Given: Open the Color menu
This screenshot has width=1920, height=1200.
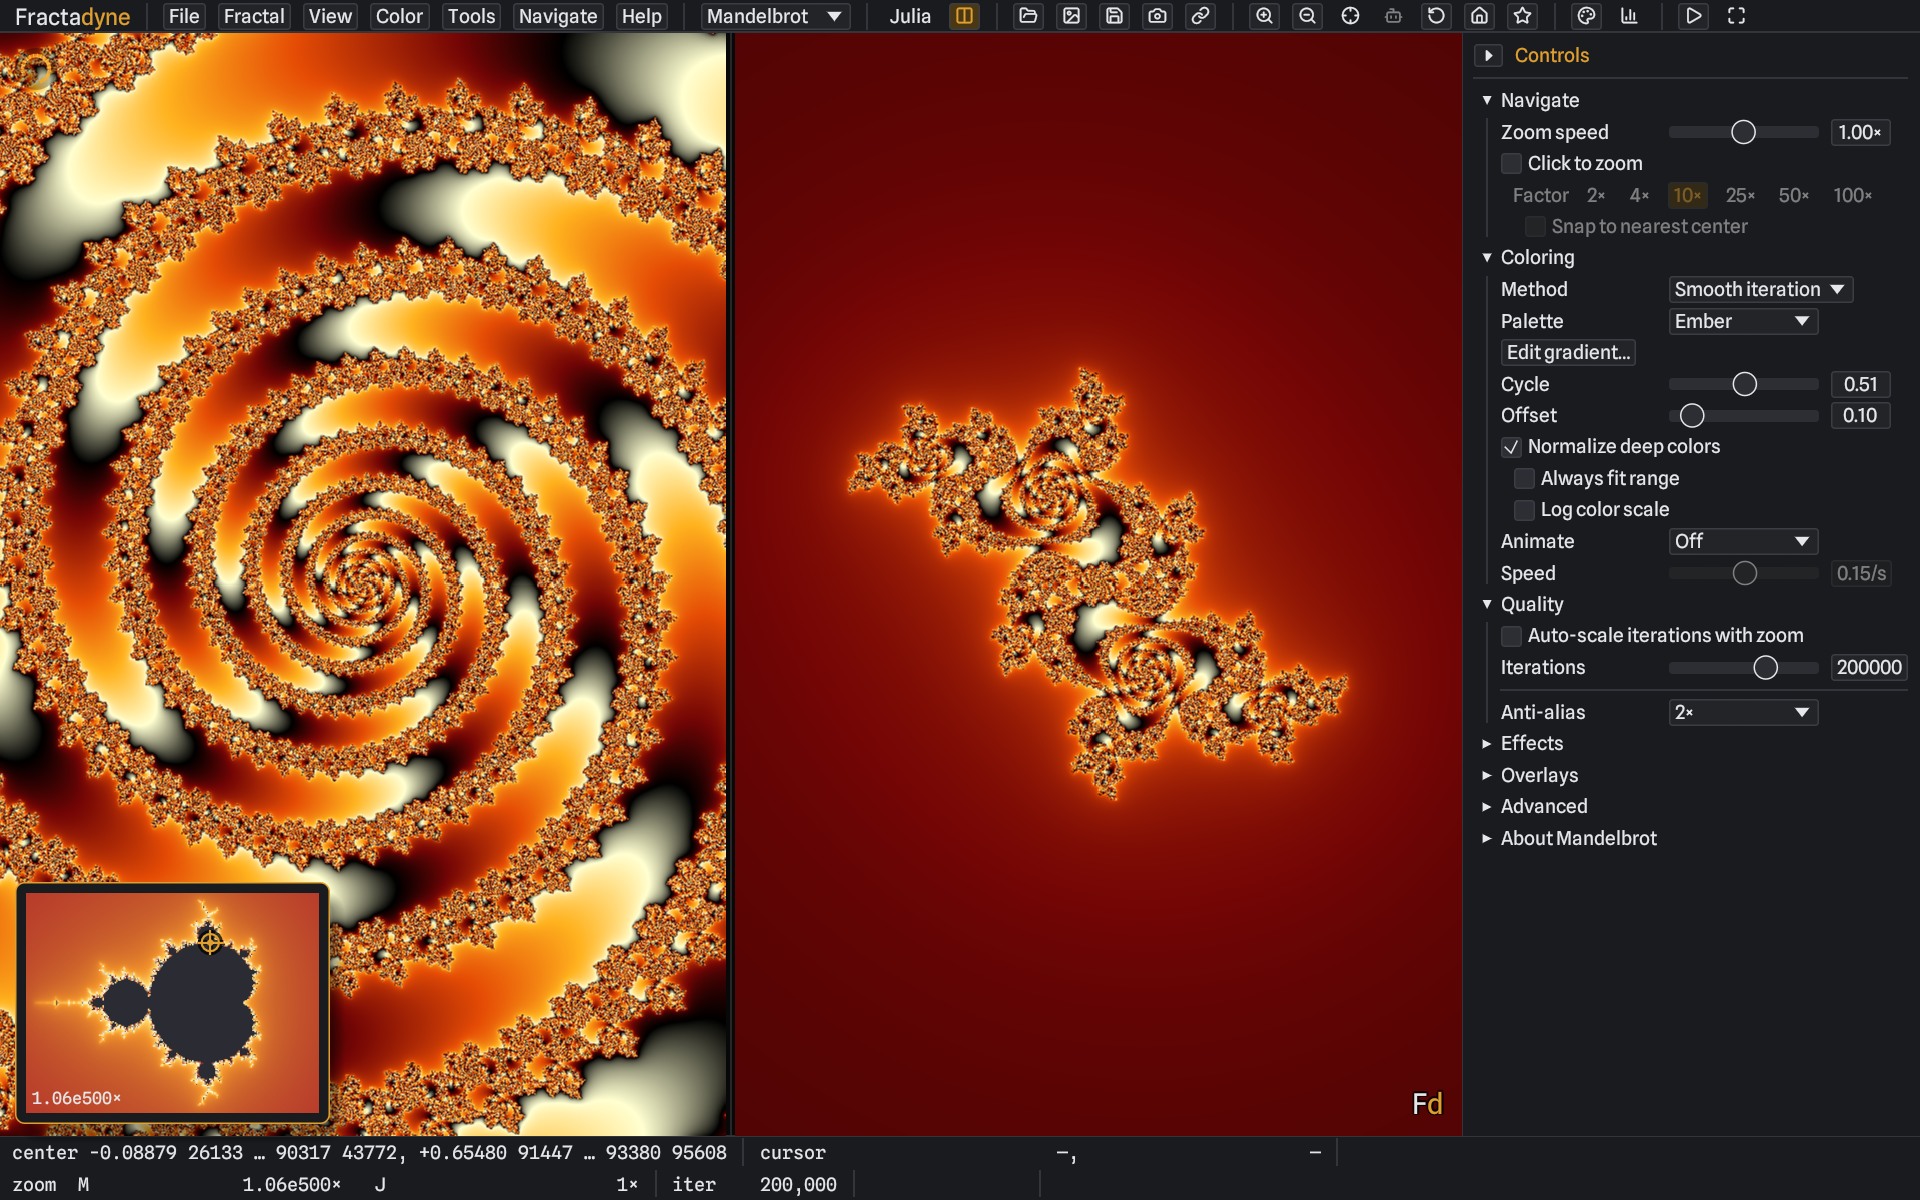Looking at the screenshot, I should [399, 16].
